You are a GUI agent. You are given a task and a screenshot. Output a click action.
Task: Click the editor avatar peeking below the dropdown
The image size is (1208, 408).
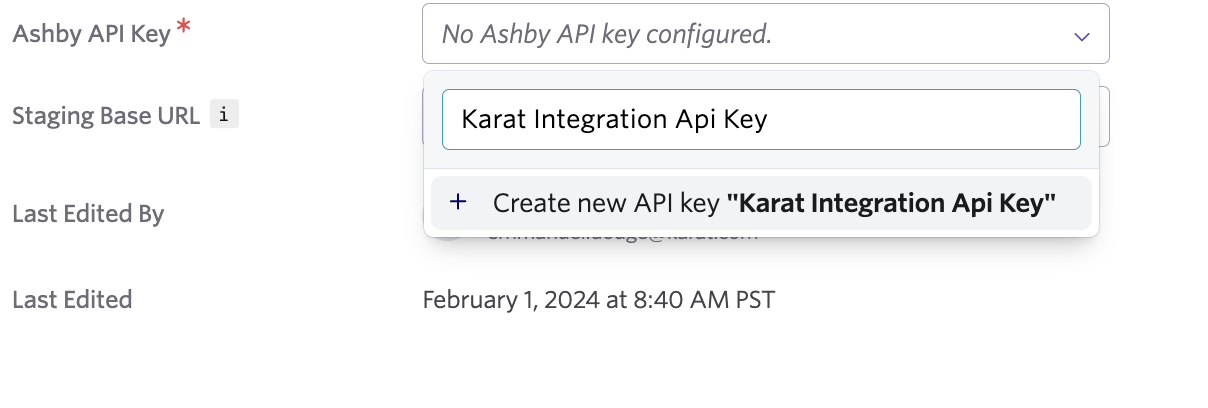448,237
